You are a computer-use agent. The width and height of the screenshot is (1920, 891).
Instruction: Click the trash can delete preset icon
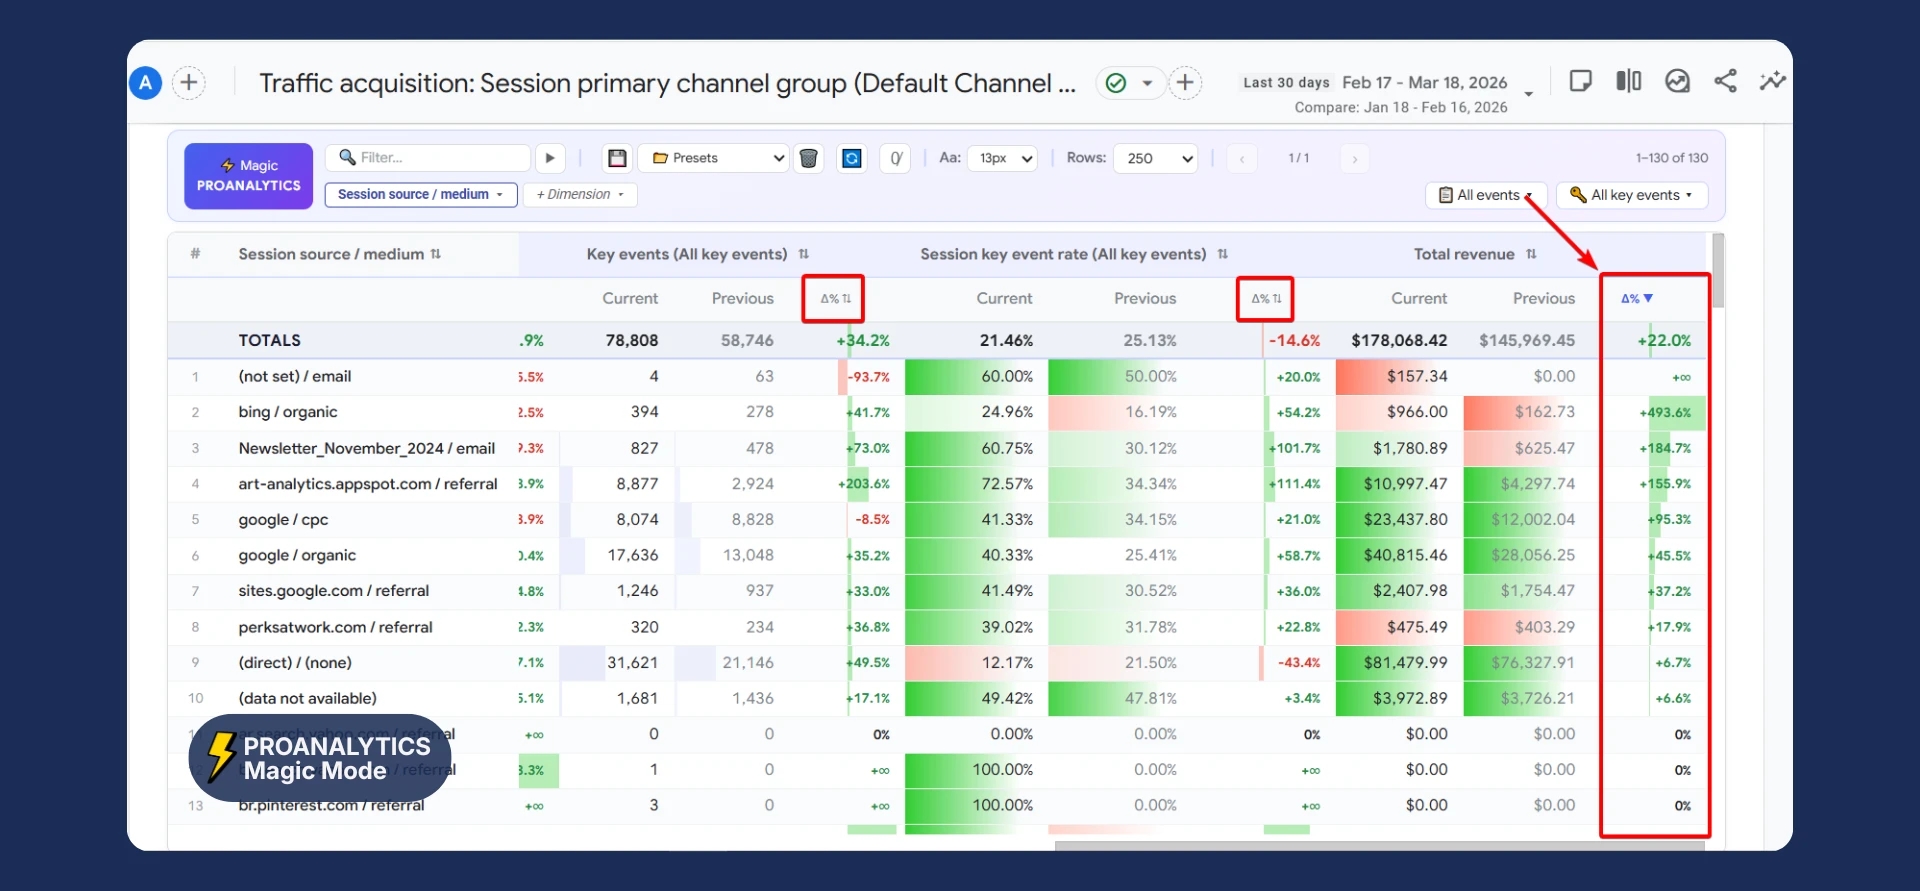[x=808, y=158]
